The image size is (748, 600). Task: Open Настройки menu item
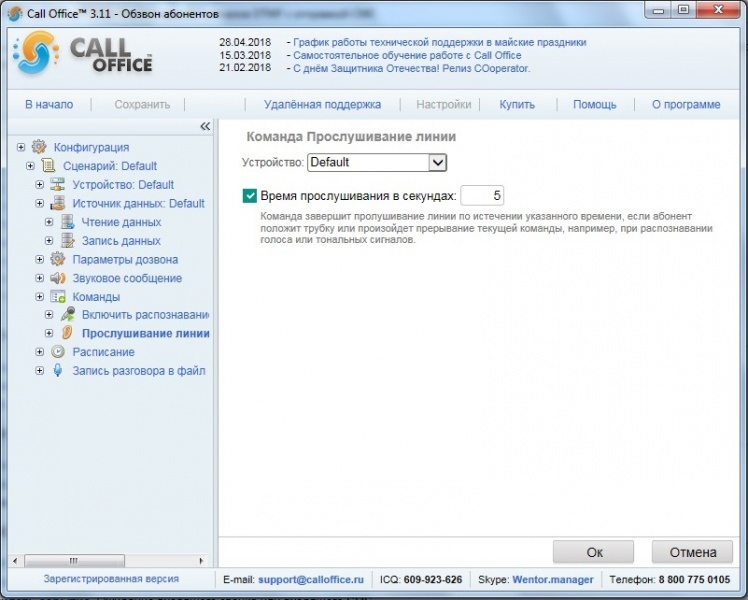pos(444,104)
